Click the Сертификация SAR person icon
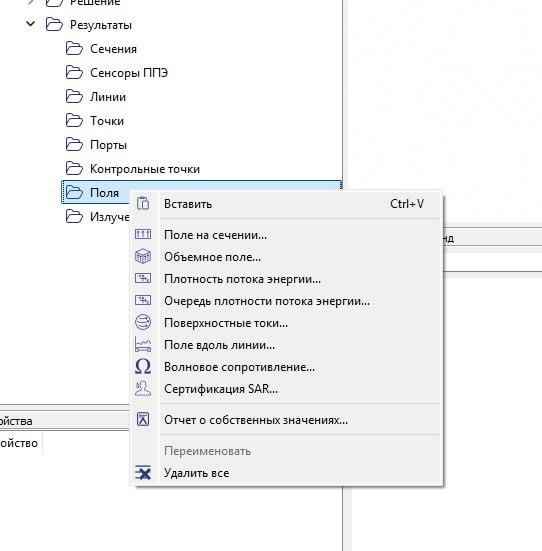Viewport: 542px width, 551px height. click(x=143, y=388)
